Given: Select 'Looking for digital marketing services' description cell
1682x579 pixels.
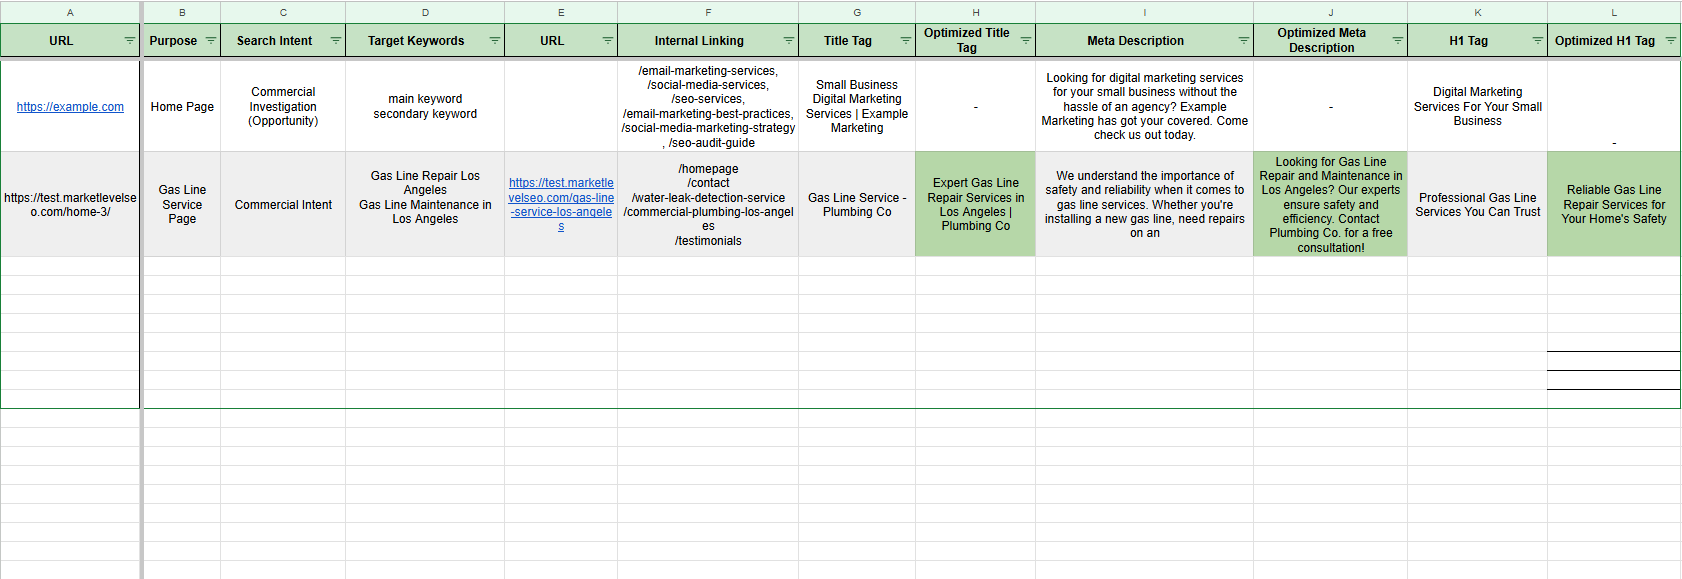Looking at the screenshot, I should [x=1145, y=107].
